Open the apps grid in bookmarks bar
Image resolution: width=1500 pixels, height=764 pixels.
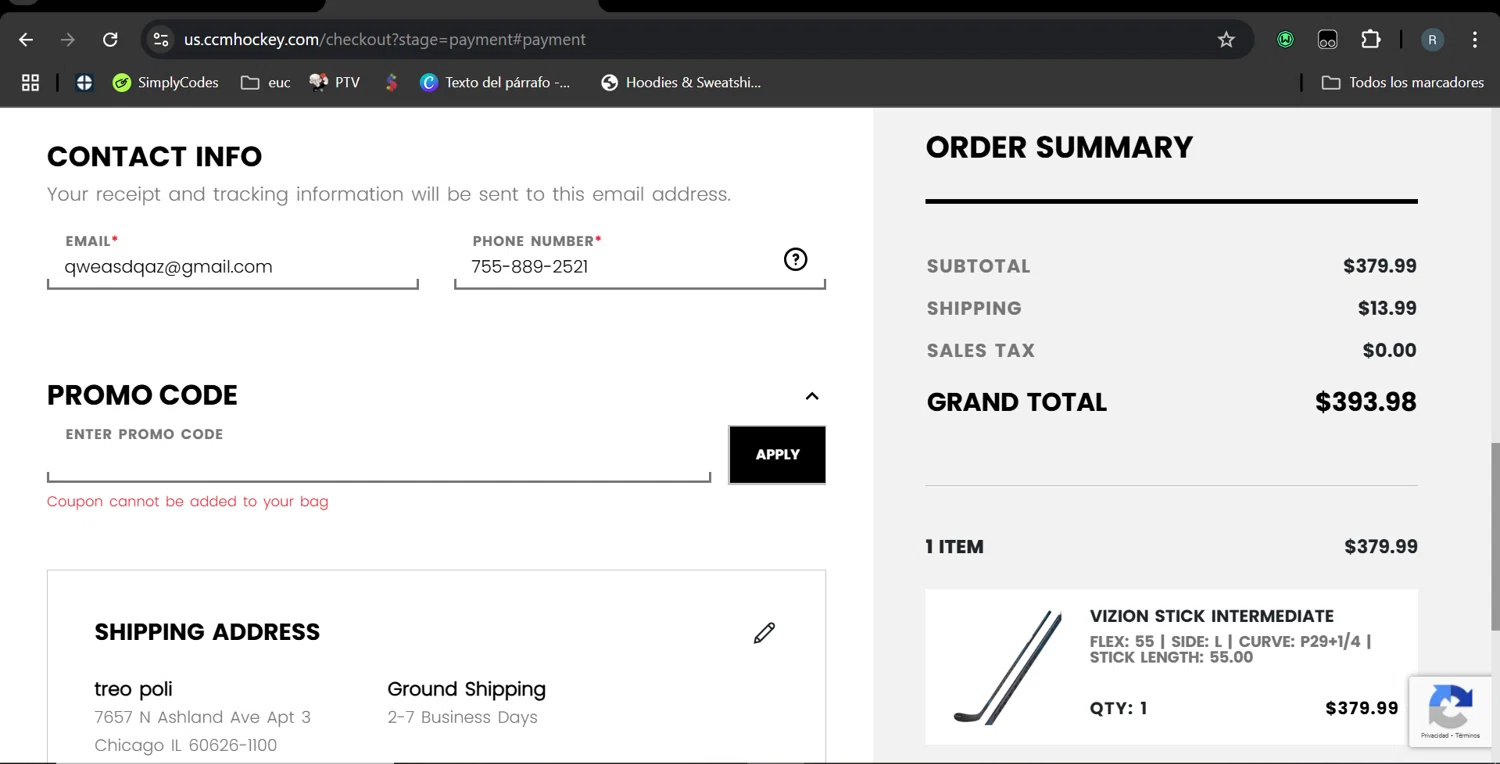[30, 83]
